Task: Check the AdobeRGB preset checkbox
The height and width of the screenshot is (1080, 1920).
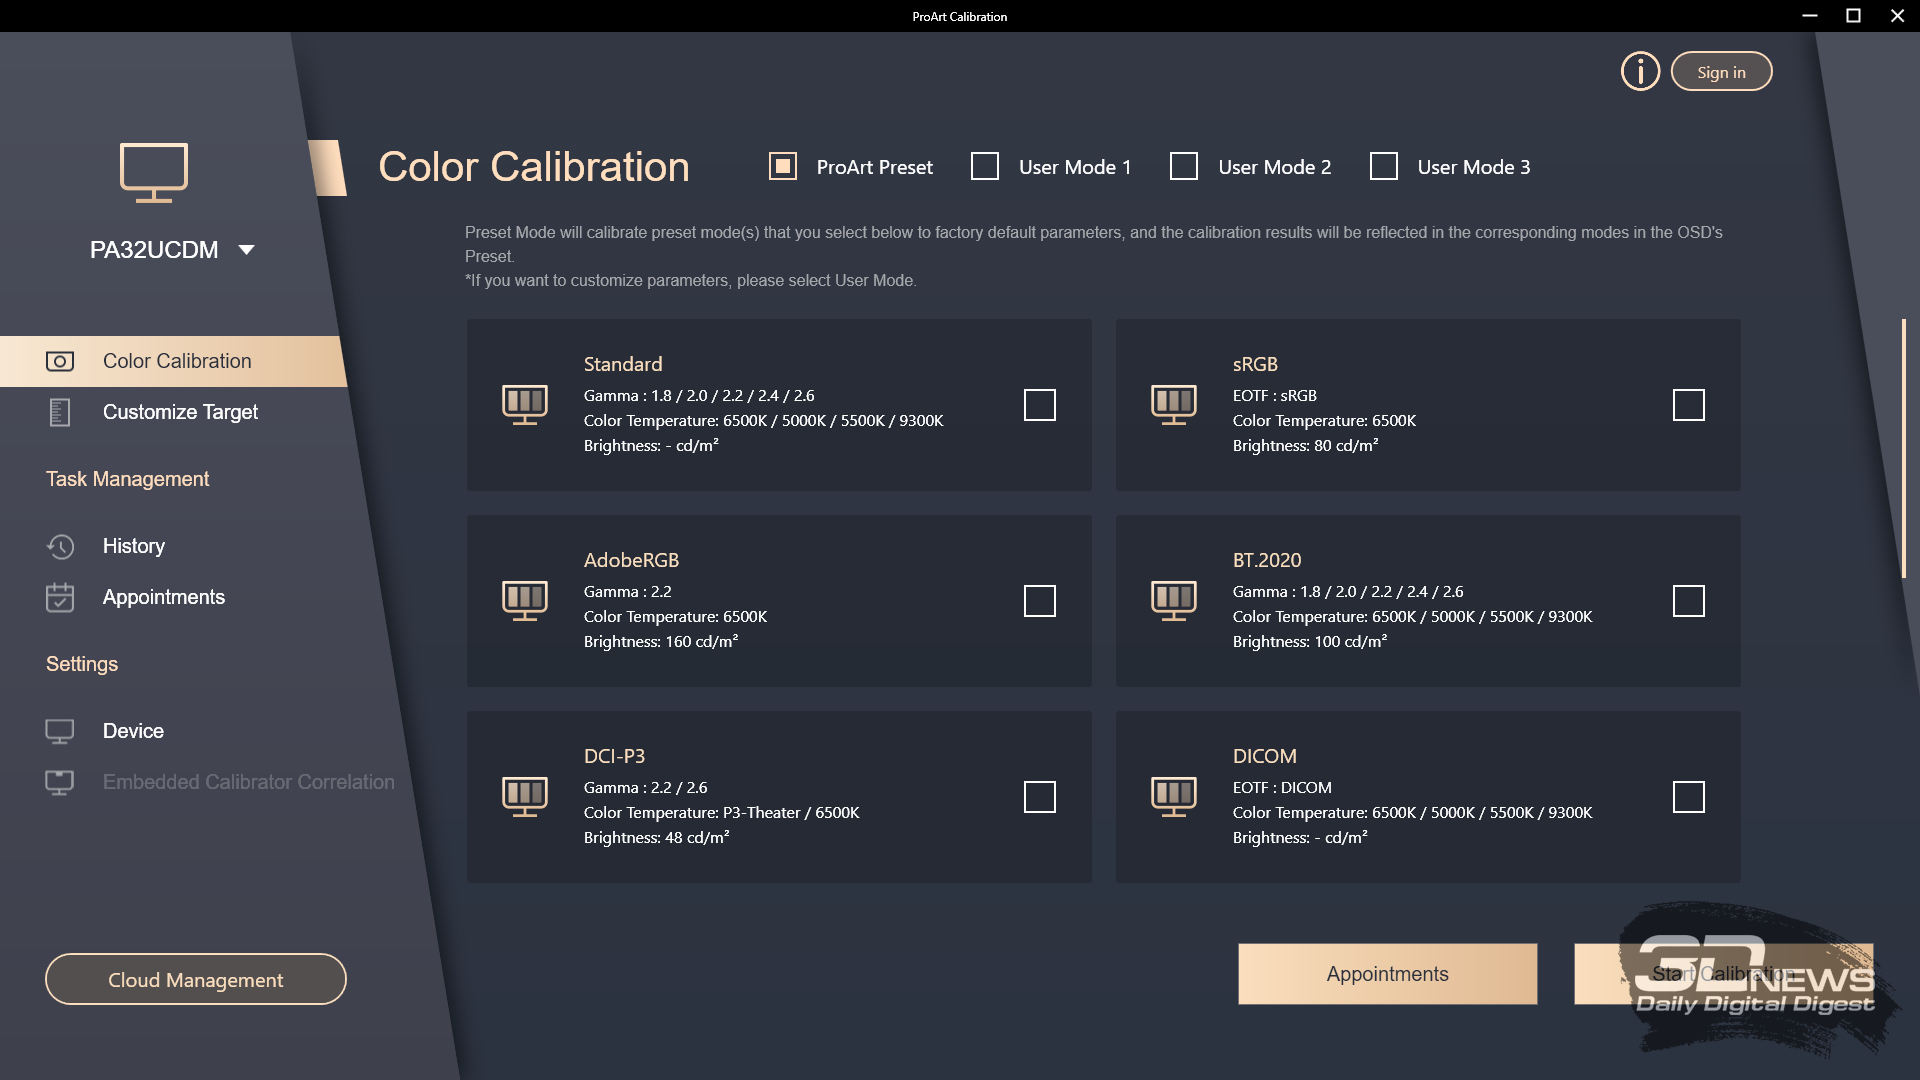Action: [x=1040, y=601]
